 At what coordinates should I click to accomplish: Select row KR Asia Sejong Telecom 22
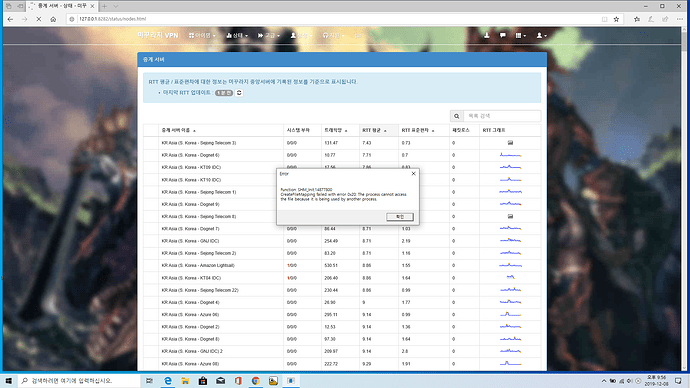[x=342, y=290]
